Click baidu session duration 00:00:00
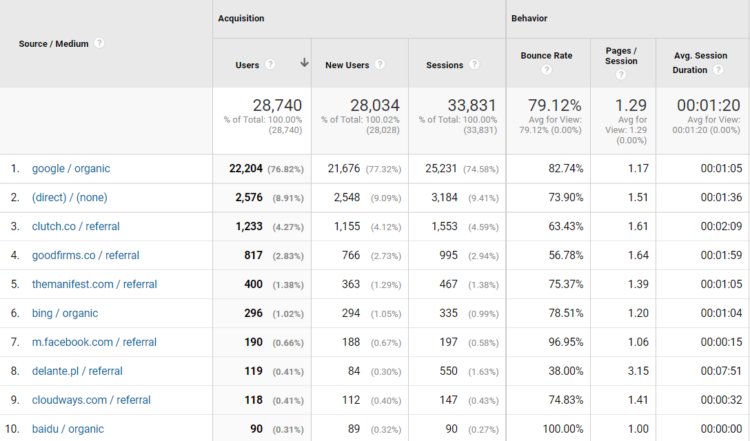This screenshot has width=750, height=441. [x=721, y=429]
